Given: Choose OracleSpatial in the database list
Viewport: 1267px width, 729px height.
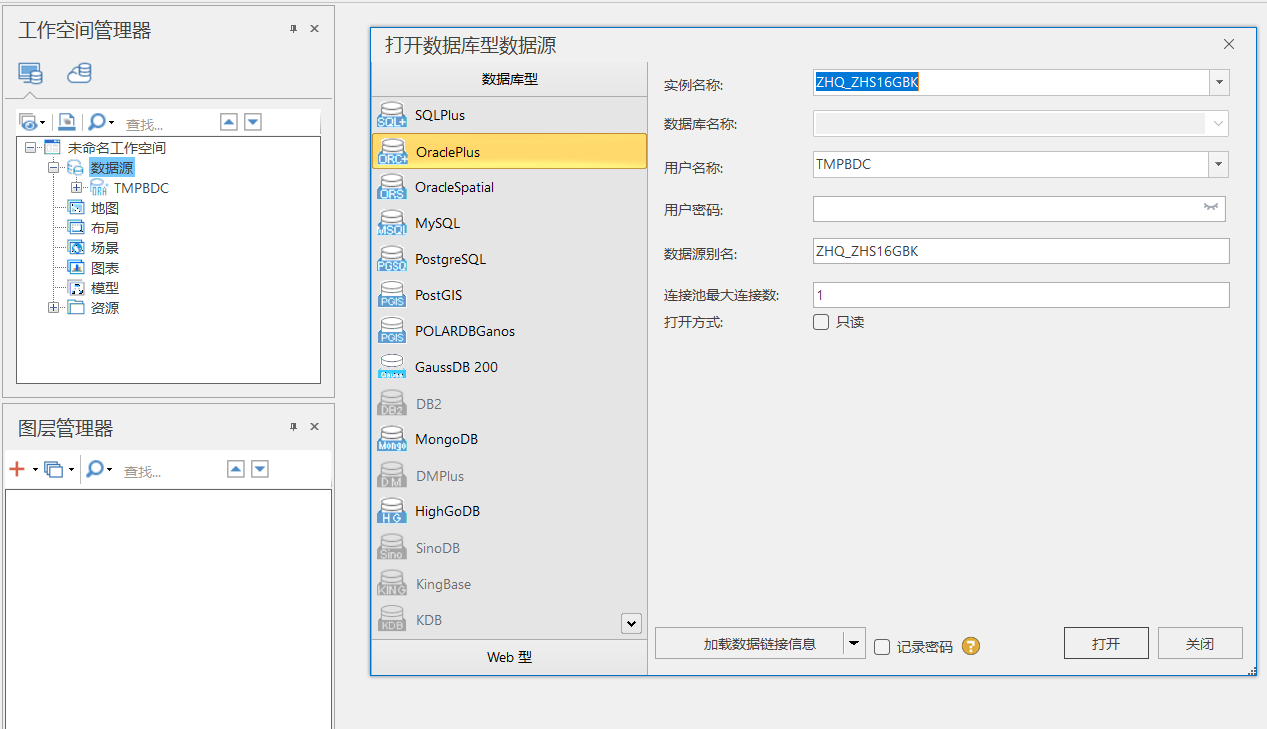Looking at the screenshot, I should click(509, 187).
